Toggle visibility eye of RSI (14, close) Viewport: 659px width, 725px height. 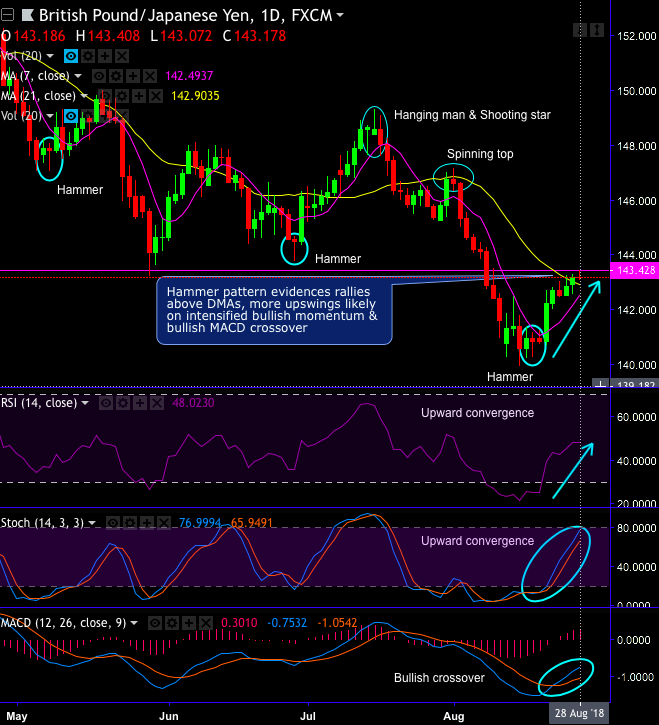tap(106, 403)
